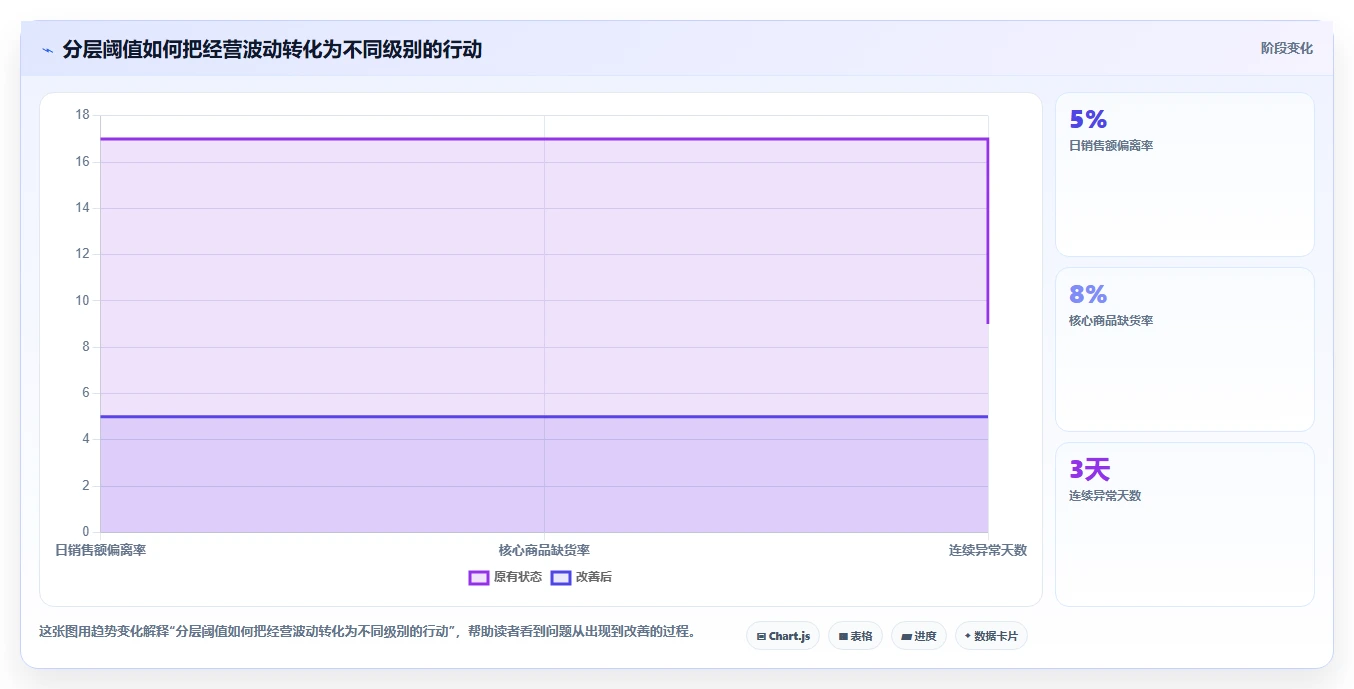
Task: Click the 5% value text
Action: click(x=1088, y=120)
